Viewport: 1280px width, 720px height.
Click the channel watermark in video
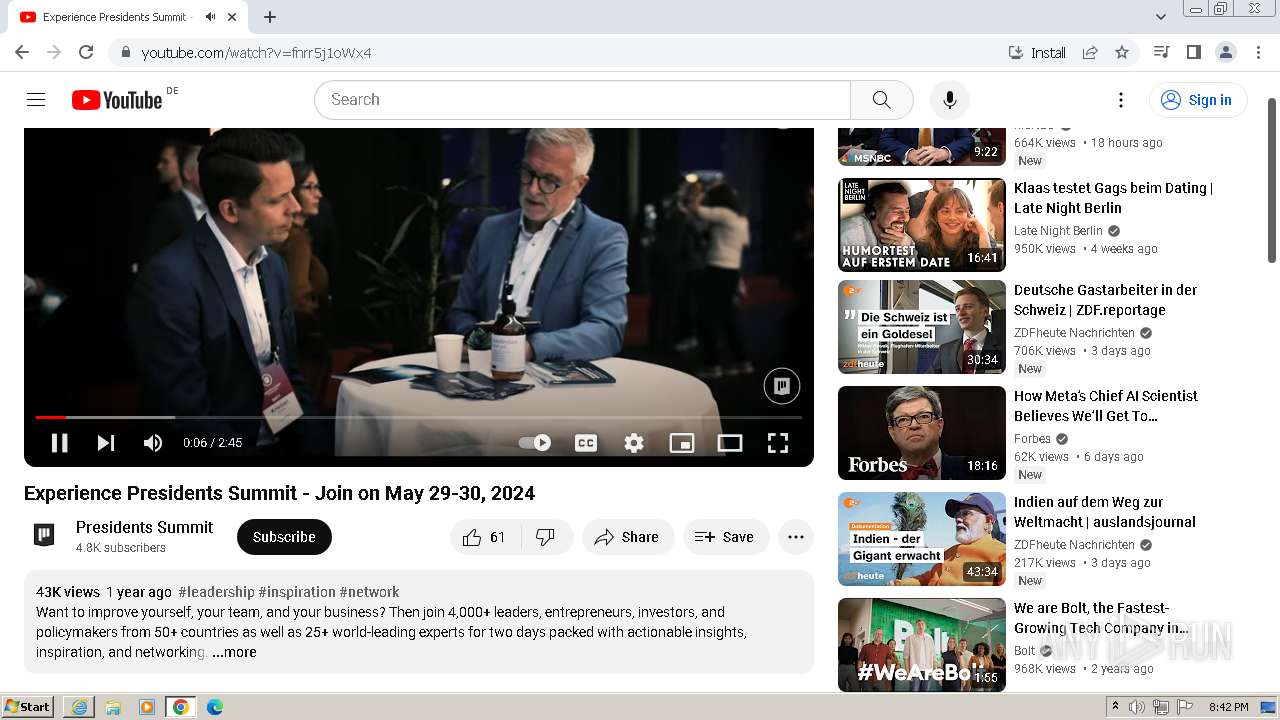(x=782, y=386)
